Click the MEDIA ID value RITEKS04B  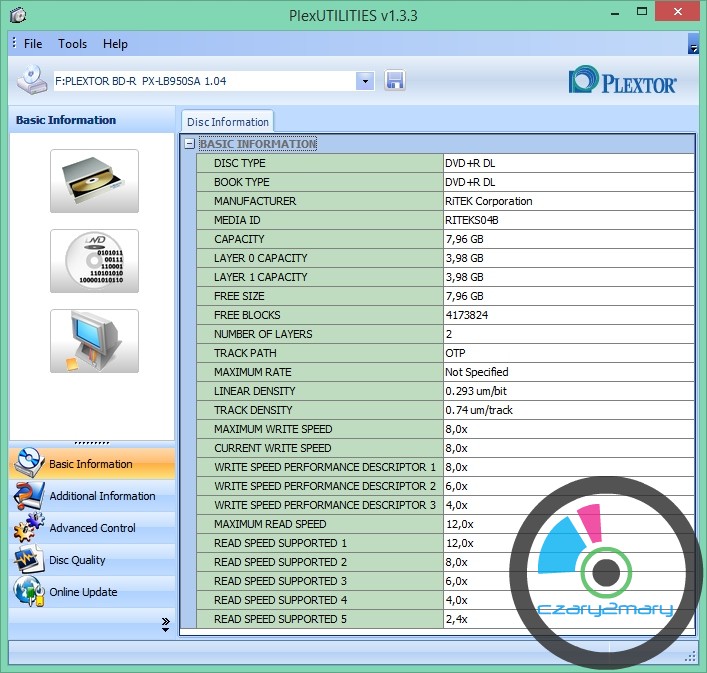(x=472, y=220)
